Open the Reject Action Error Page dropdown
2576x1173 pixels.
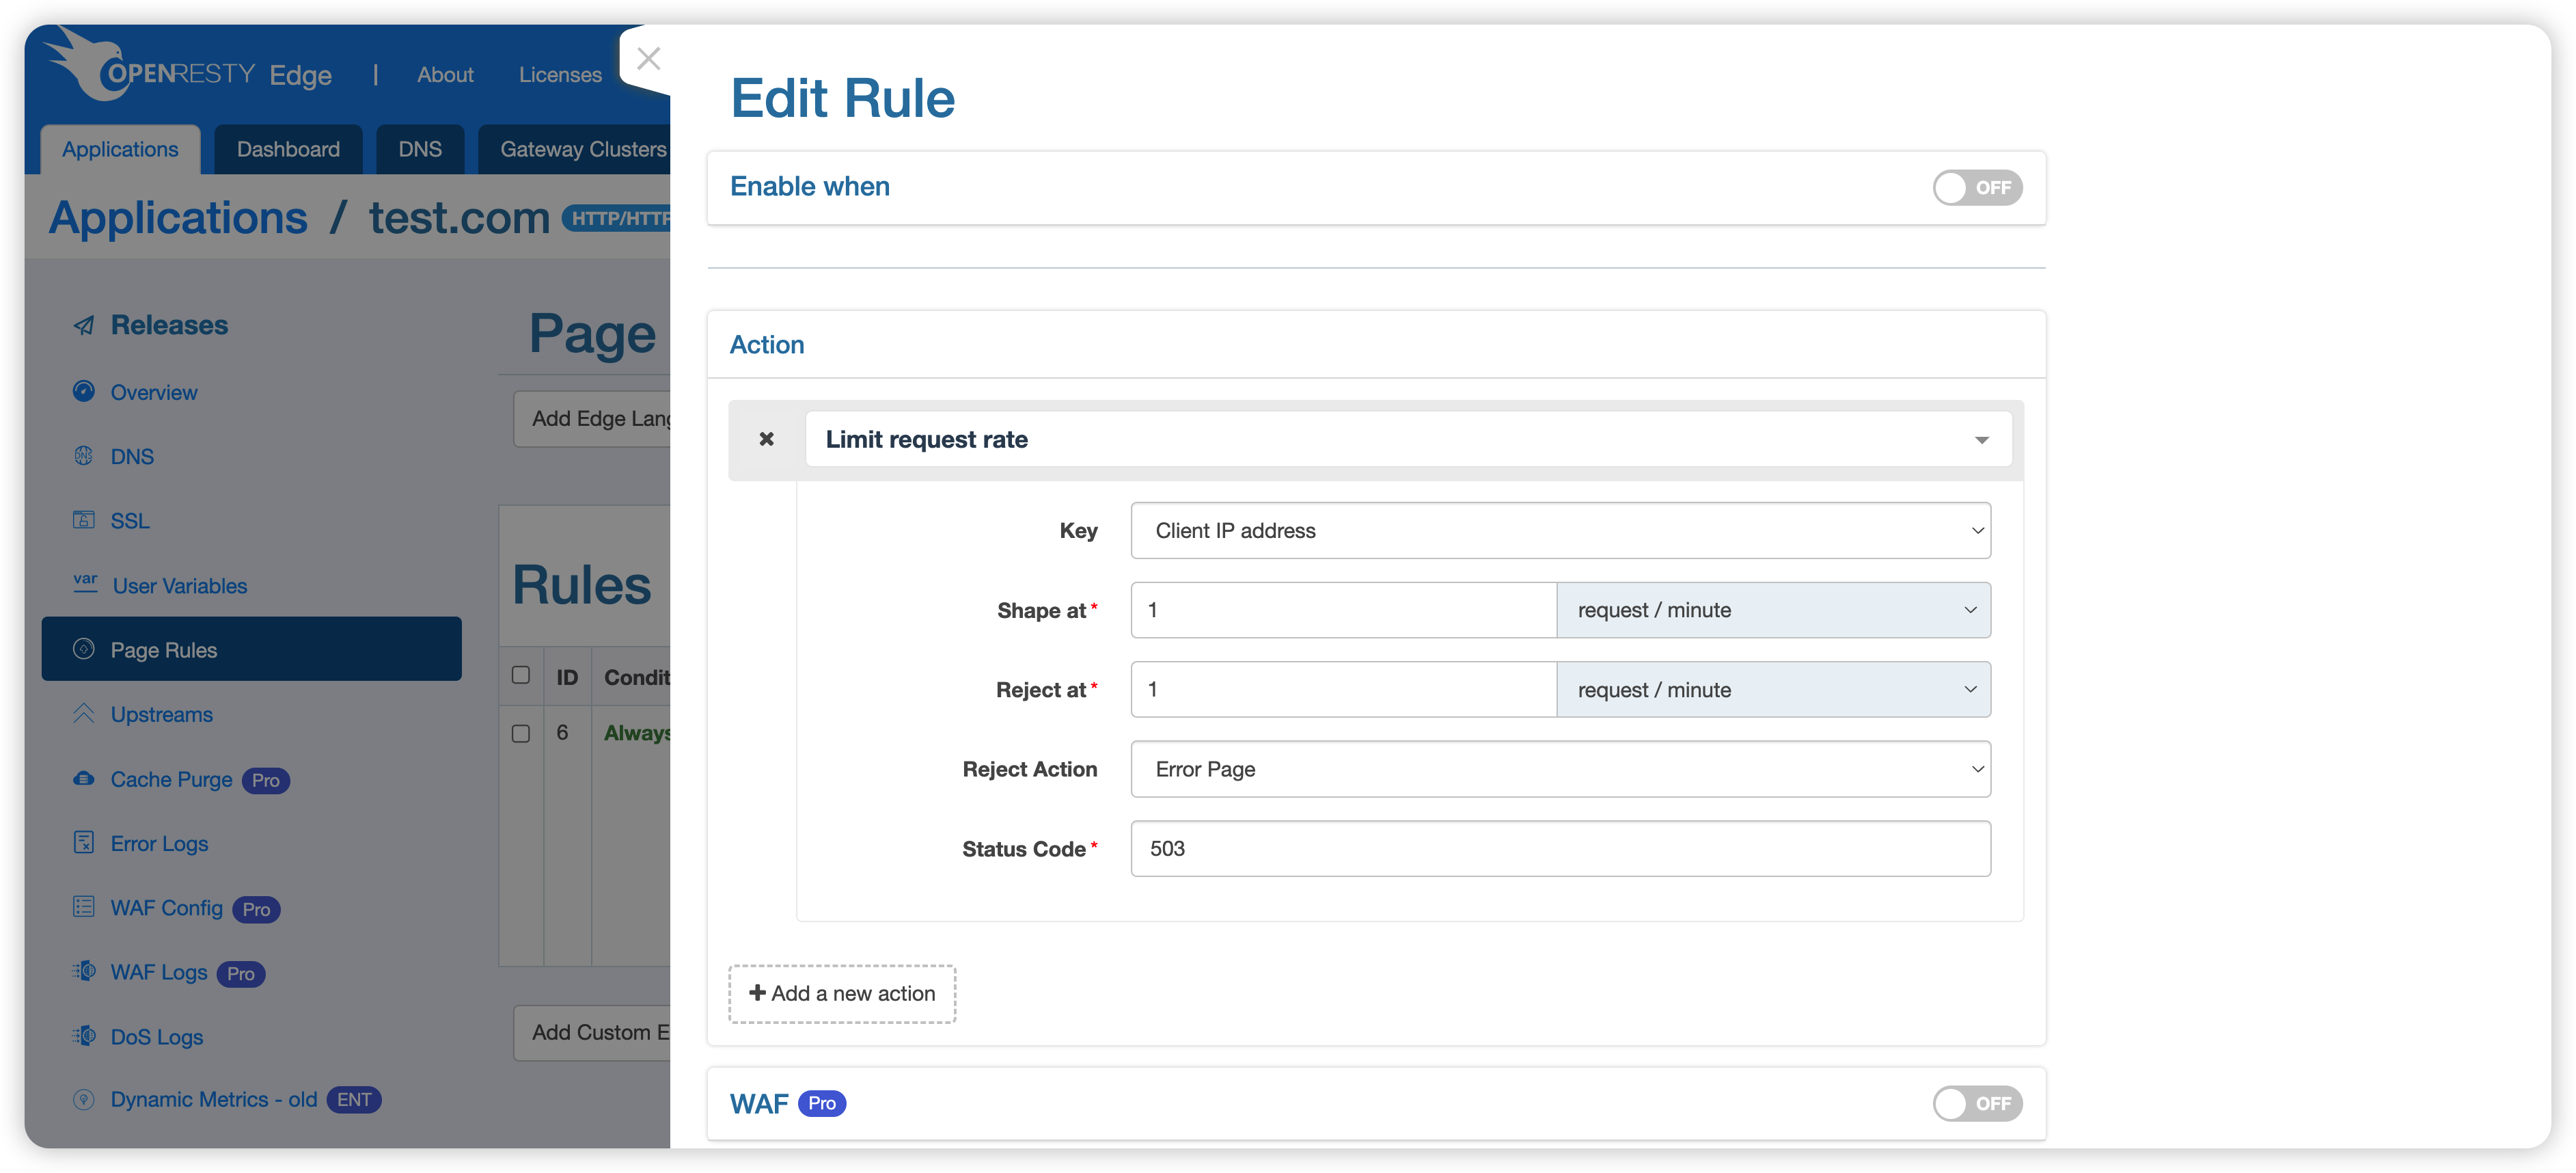1560,769
